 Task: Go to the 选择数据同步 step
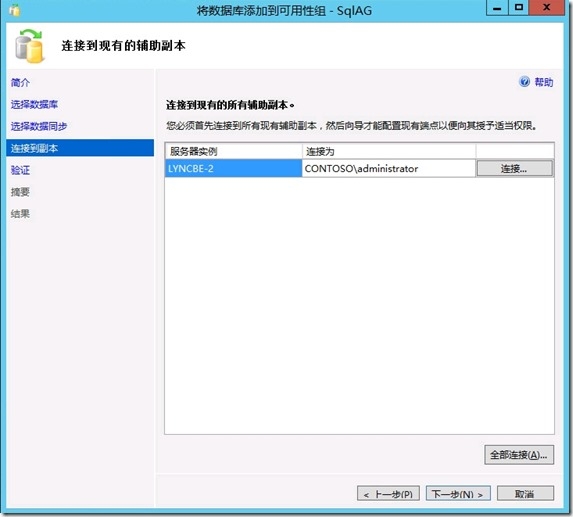click(x=39, y=126)
